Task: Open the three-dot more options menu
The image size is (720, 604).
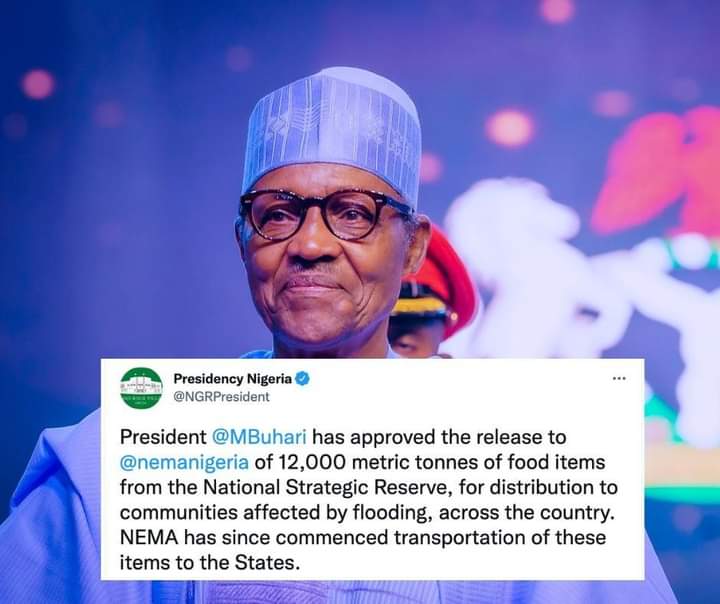Action: [619, 379]
